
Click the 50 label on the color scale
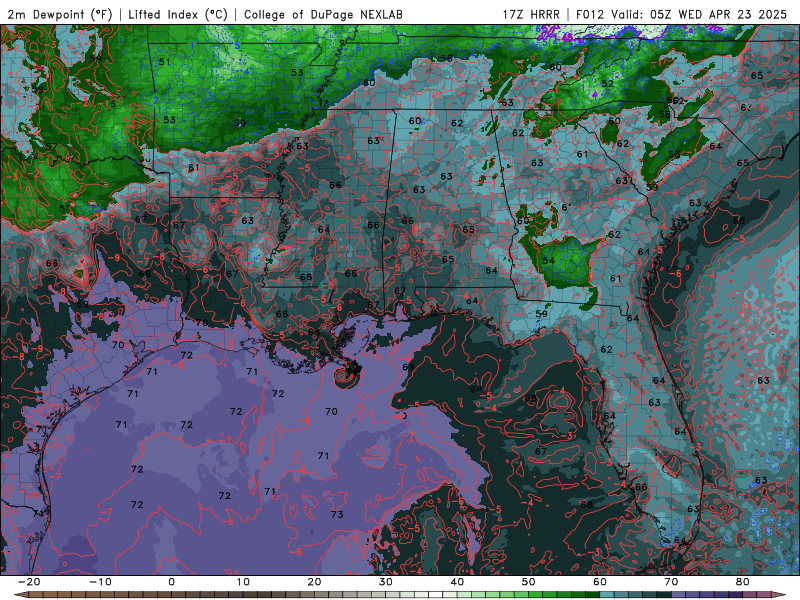pos(529,582)
